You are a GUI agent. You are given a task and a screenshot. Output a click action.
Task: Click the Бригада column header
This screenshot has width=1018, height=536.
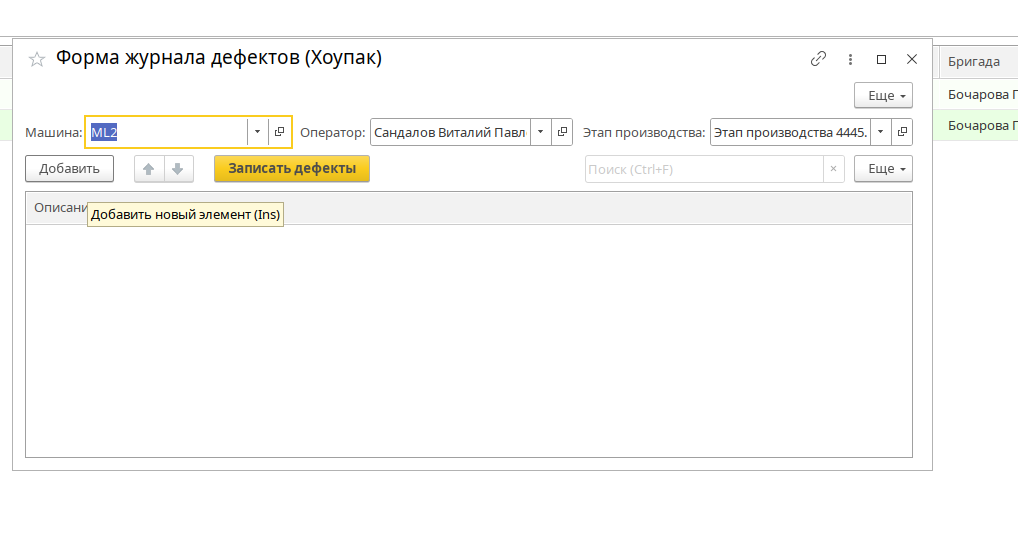975,62
